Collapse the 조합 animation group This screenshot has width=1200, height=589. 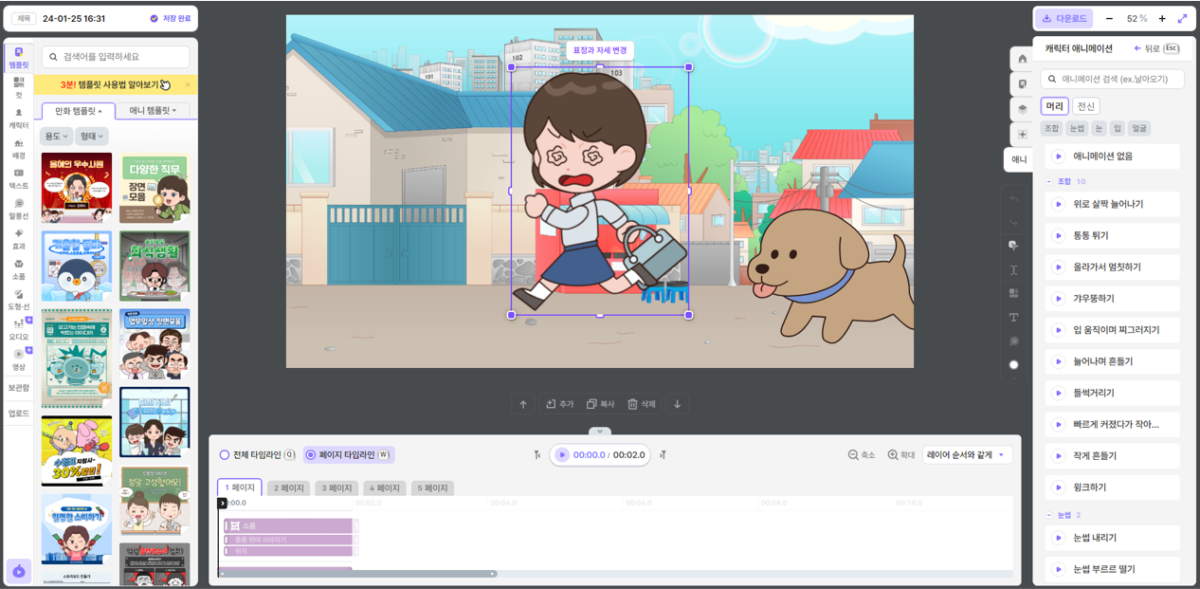(1049, 181)
